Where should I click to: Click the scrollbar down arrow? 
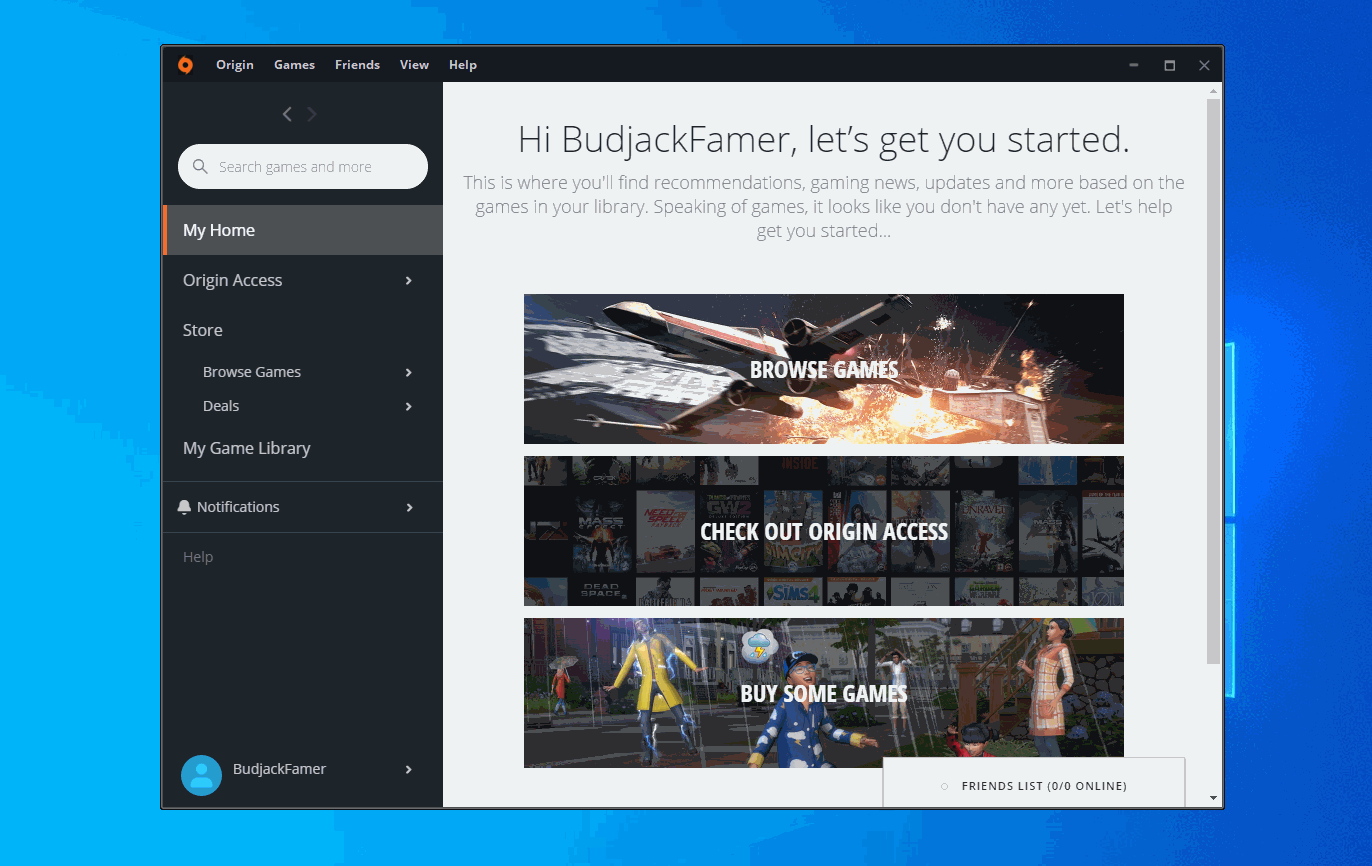tap(1214, 798)
